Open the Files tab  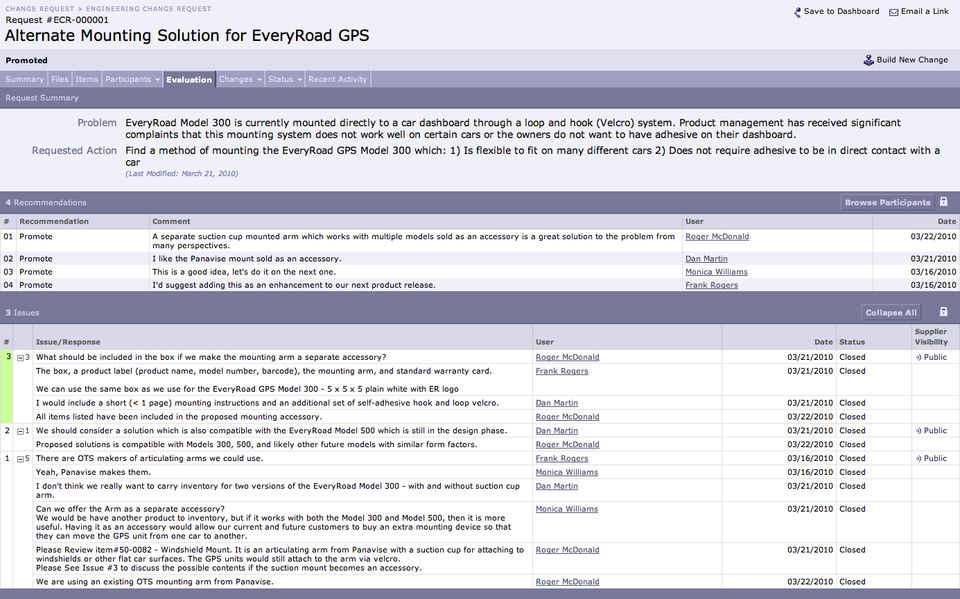60,79
